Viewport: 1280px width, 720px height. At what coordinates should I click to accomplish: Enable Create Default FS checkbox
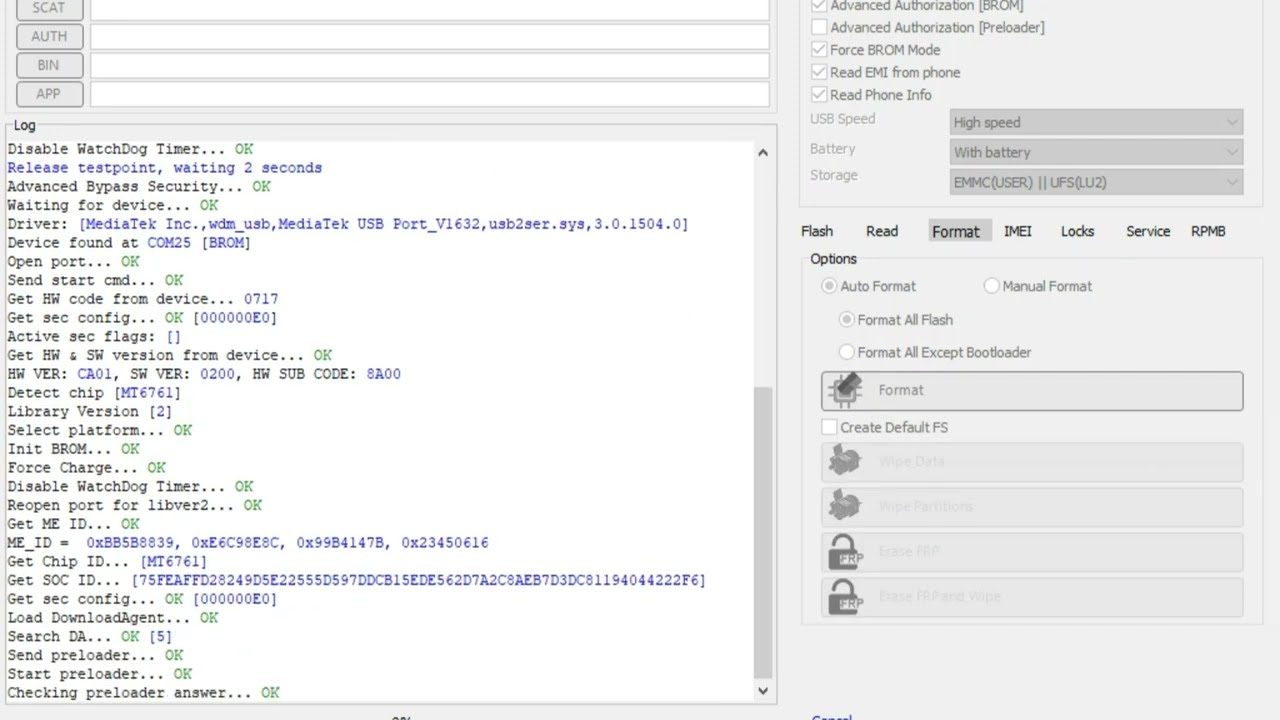[829, 427]
